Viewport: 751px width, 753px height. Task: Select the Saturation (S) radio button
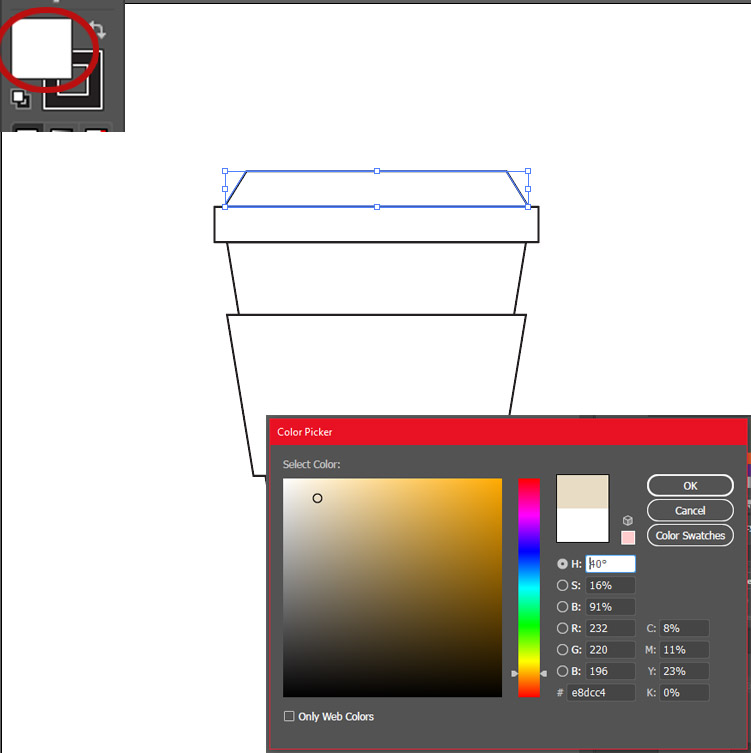coord(562,586)
